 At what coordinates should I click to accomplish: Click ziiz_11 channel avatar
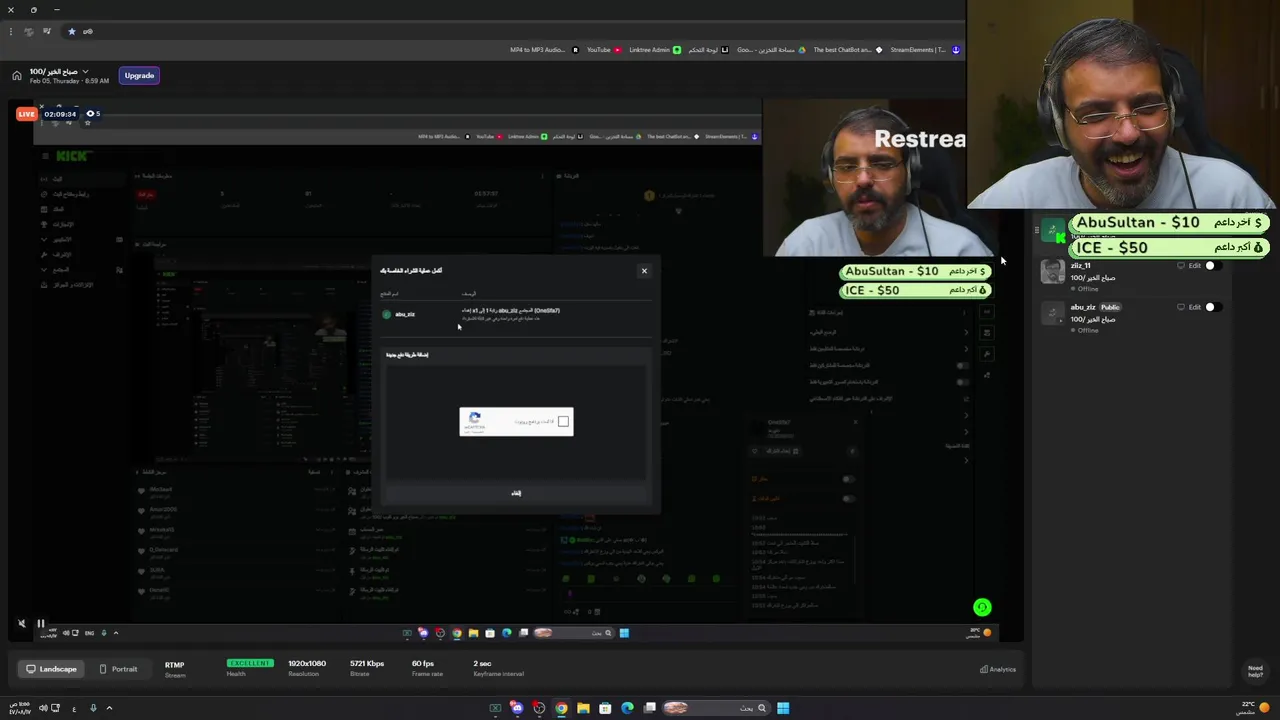(1052, 273)
